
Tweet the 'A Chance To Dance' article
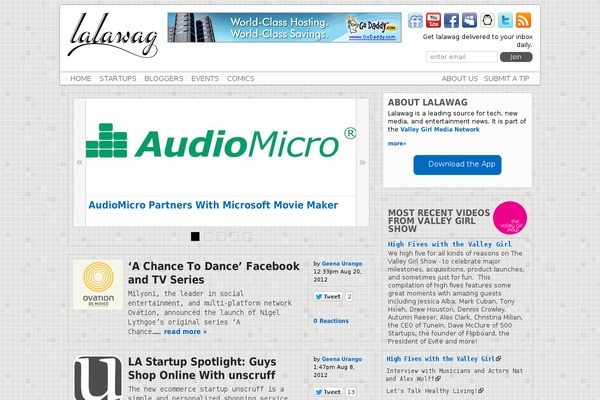(328, 297)
